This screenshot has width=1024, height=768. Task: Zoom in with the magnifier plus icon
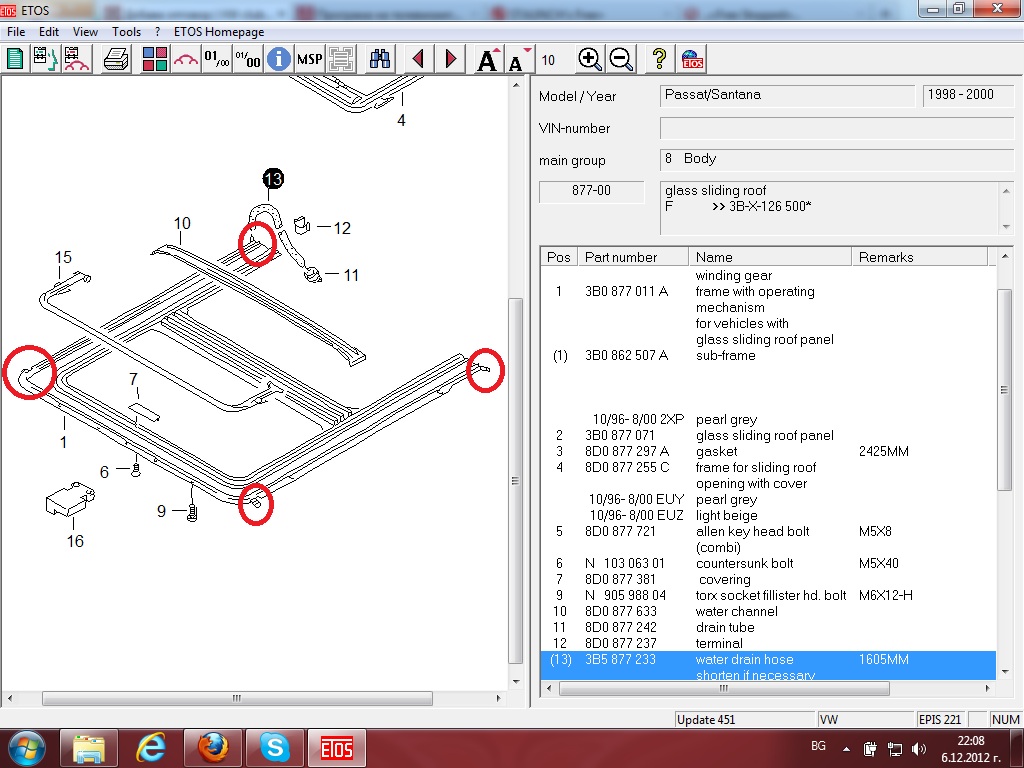point(590,59)
